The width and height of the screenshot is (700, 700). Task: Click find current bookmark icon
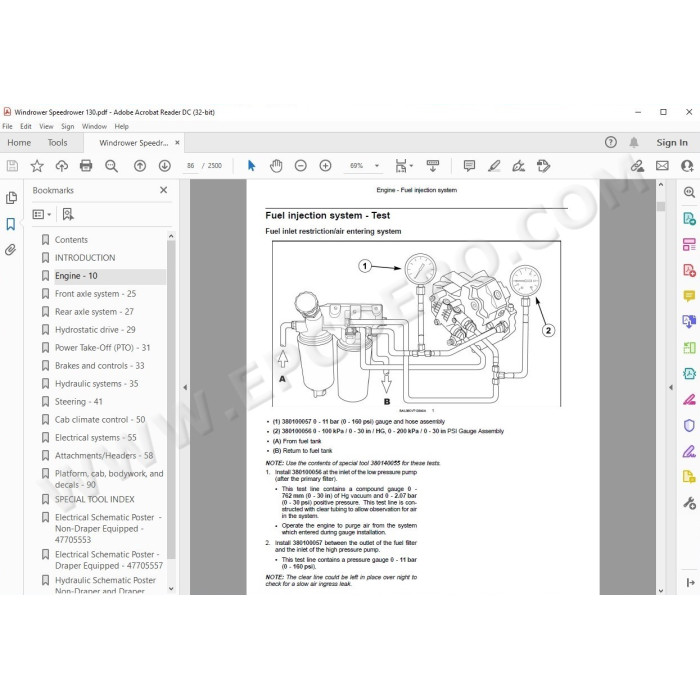click(68, 214)
